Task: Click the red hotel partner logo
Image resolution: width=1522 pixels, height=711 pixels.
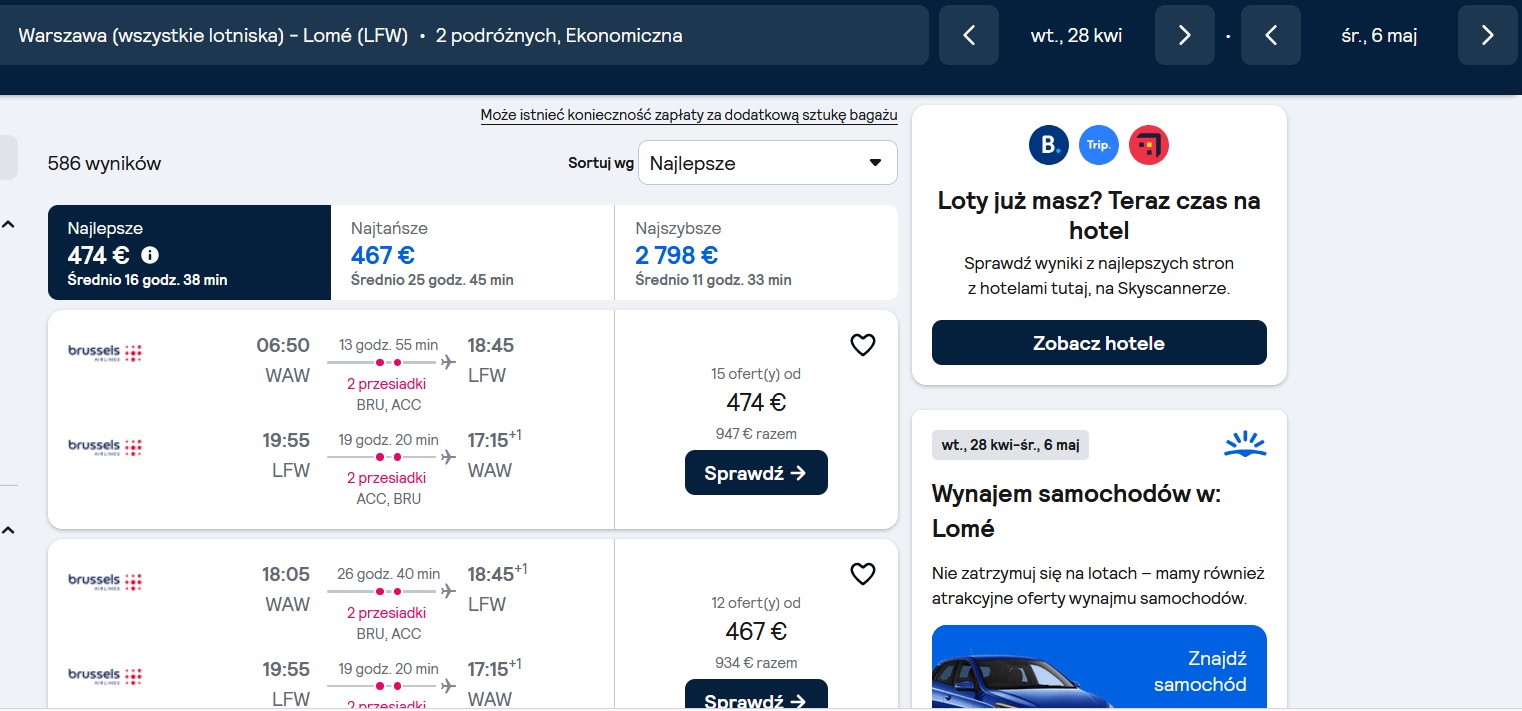Action: [1149, 145]
